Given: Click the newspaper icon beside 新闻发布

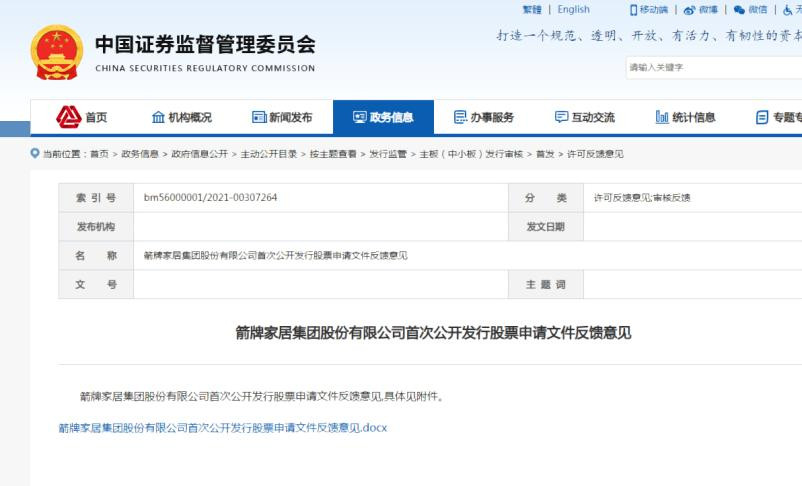Looking at the screenshot, I should (259, 117).
